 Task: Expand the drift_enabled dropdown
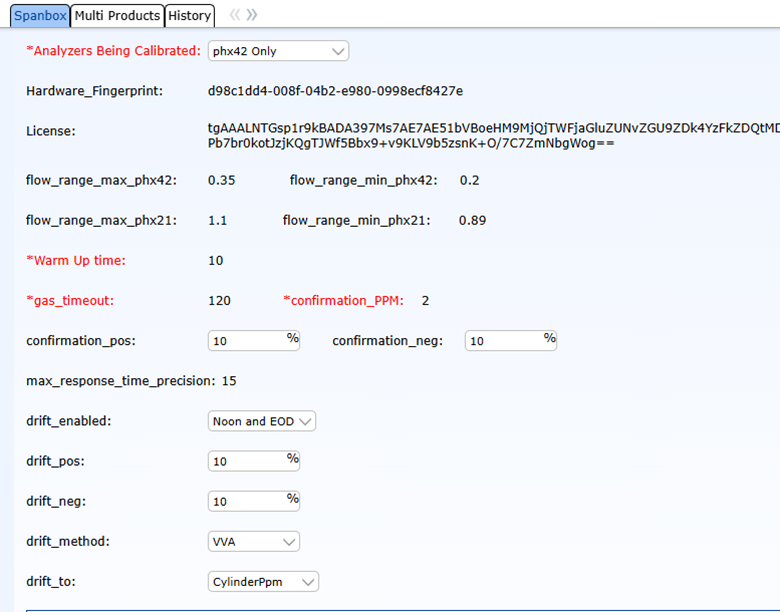[x=262, y=421]
